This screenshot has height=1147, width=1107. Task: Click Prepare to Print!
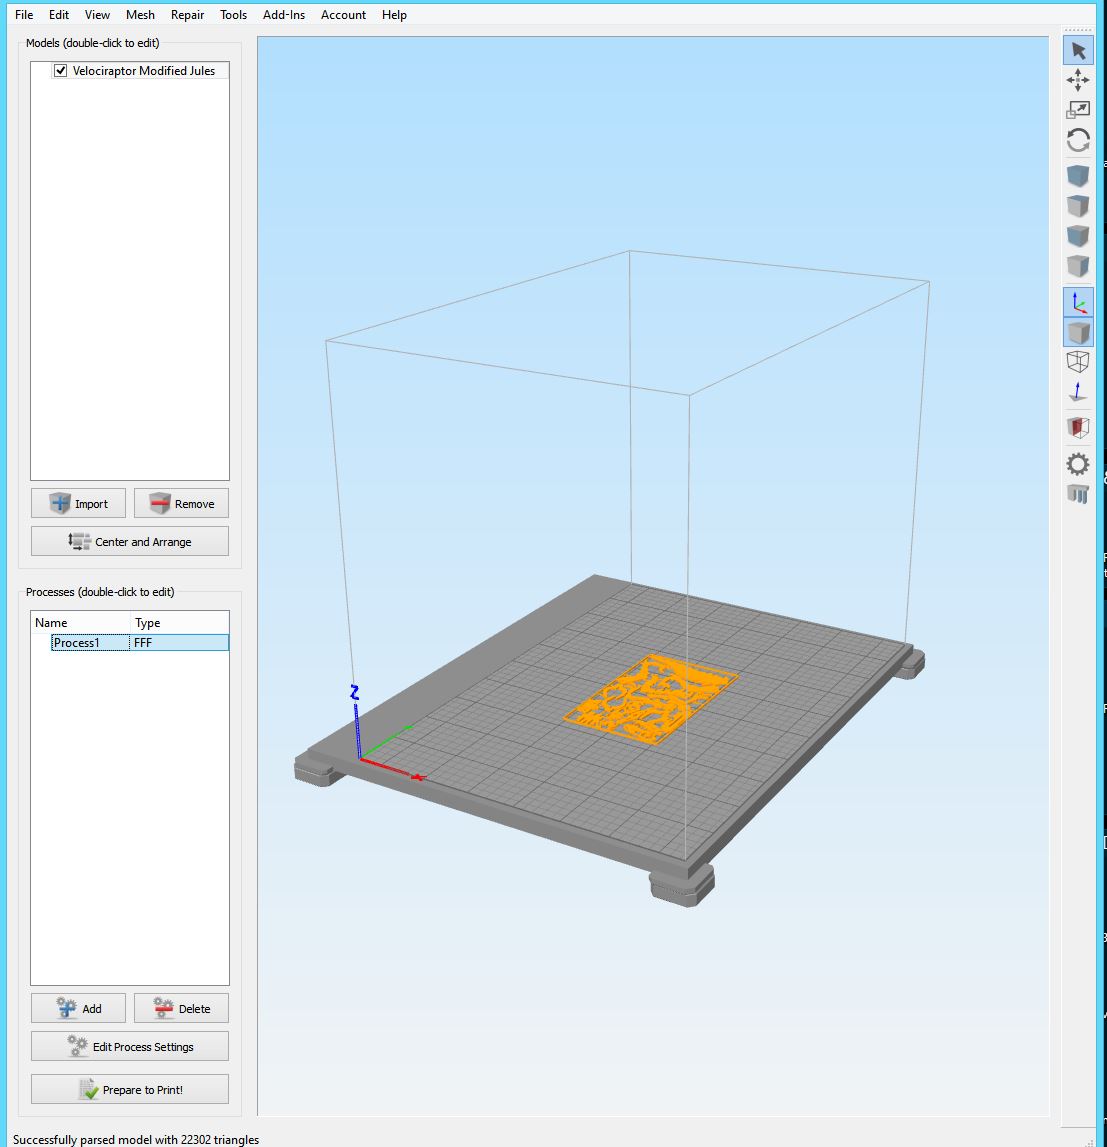tap(130, 1090)
